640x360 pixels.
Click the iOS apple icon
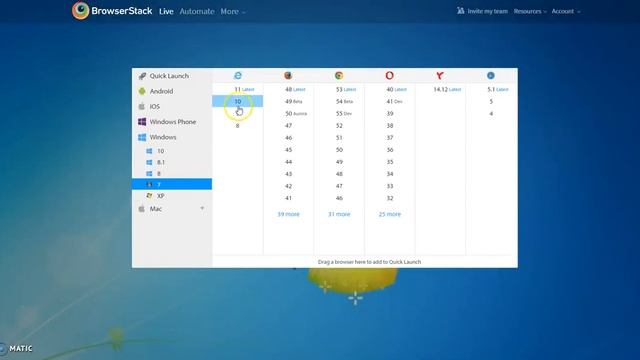click(142, 106)
